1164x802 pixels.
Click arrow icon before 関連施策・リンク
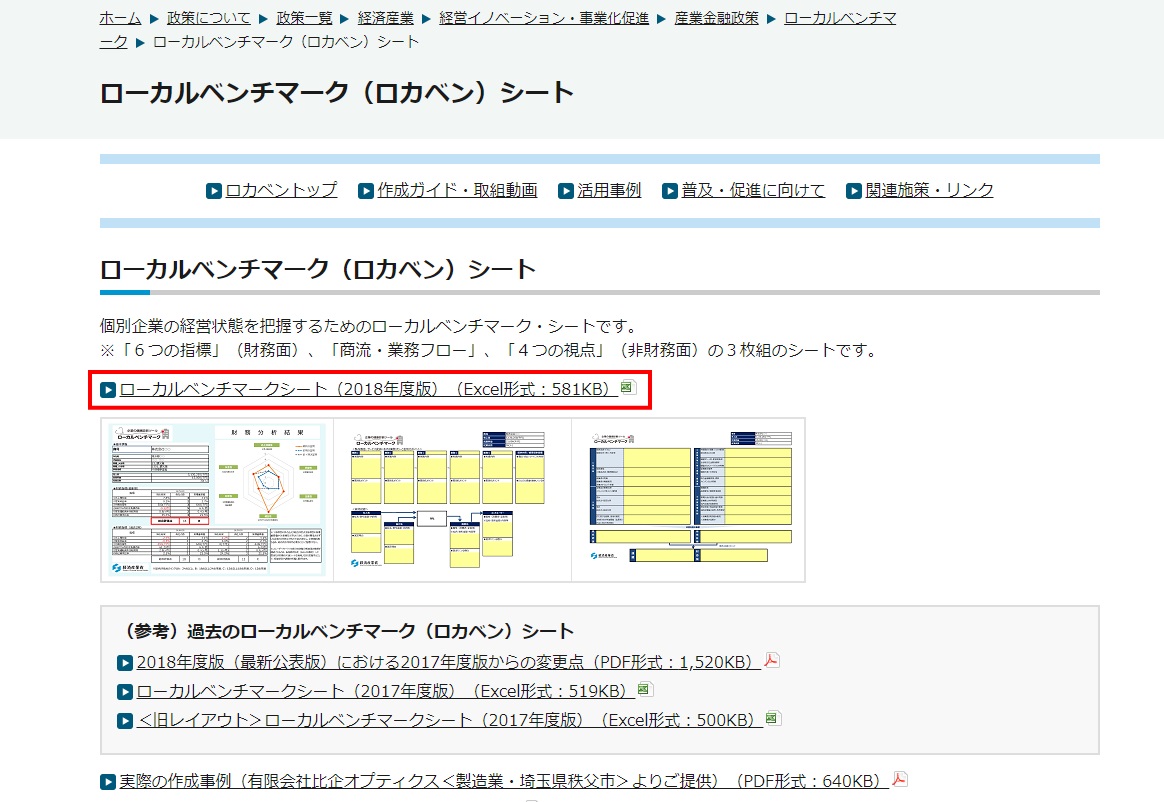[853, 191]
